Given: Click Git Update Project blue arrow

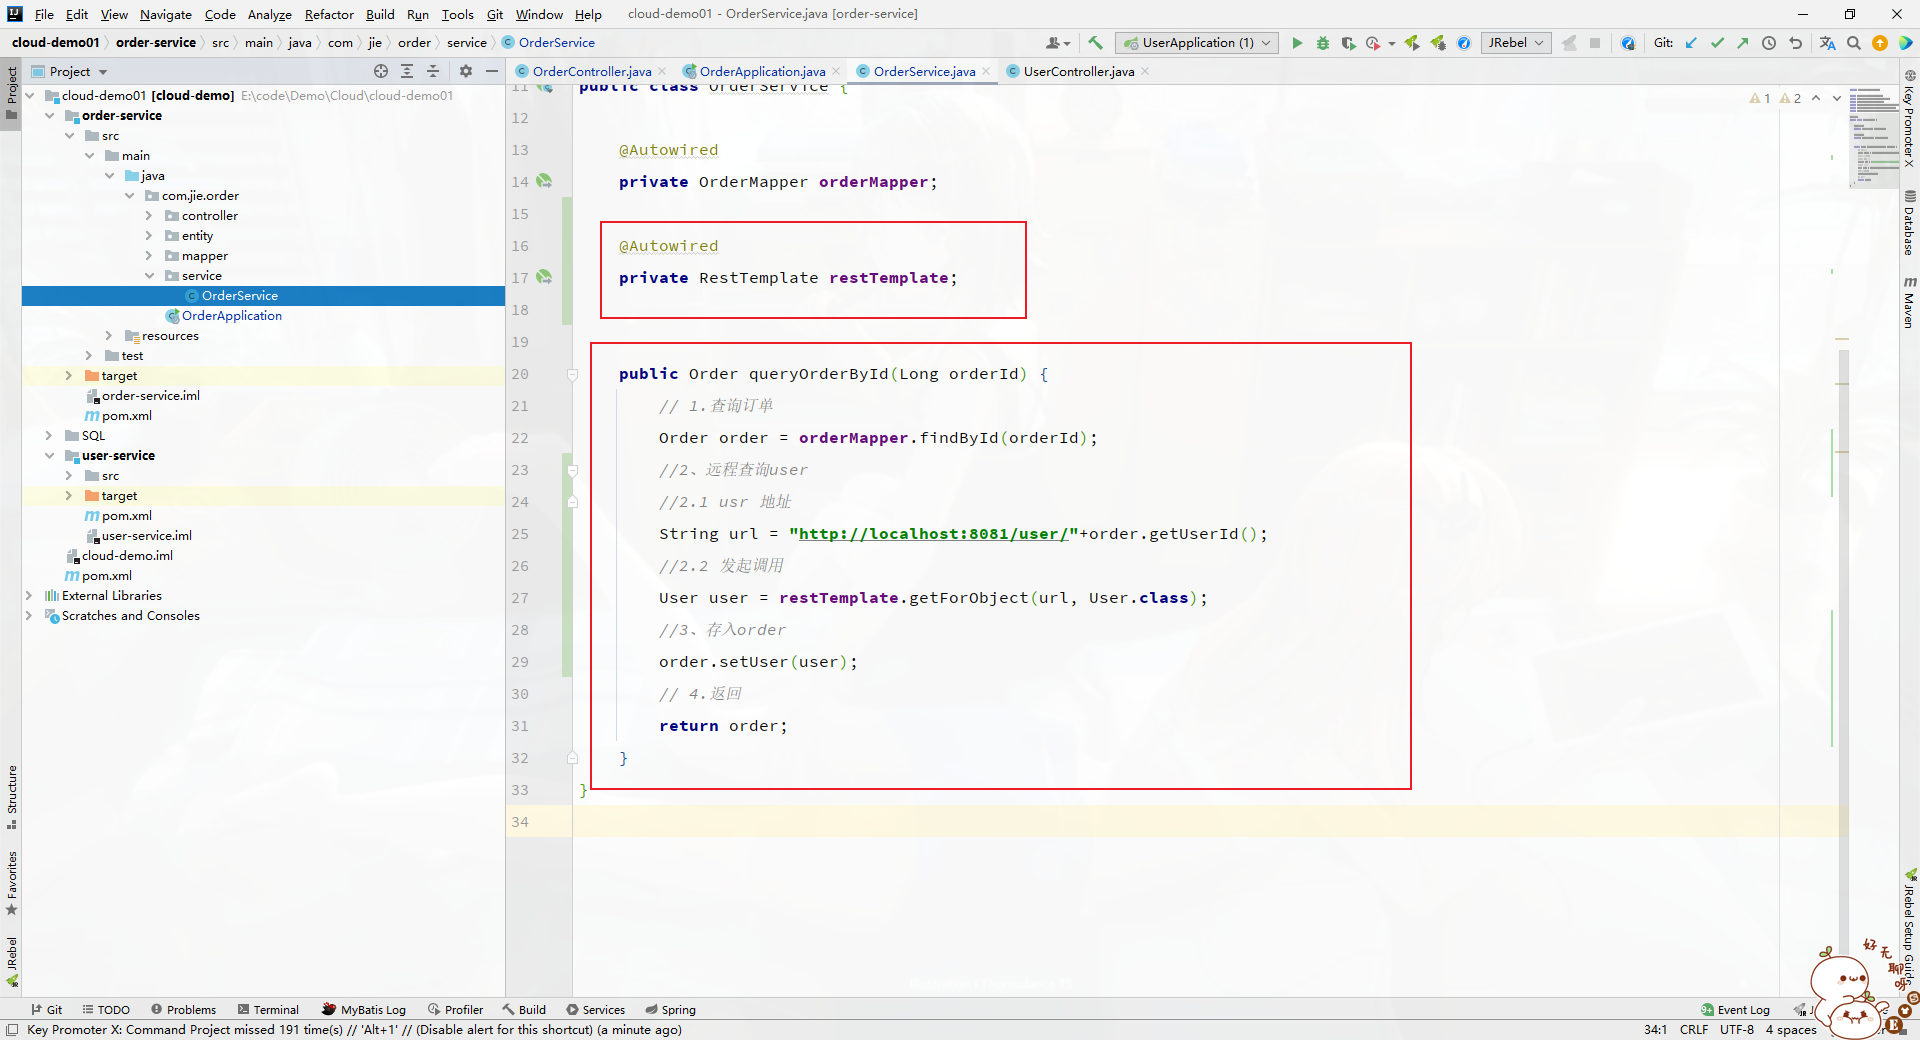Looking at the screenshot, I should pos(1691,43).
